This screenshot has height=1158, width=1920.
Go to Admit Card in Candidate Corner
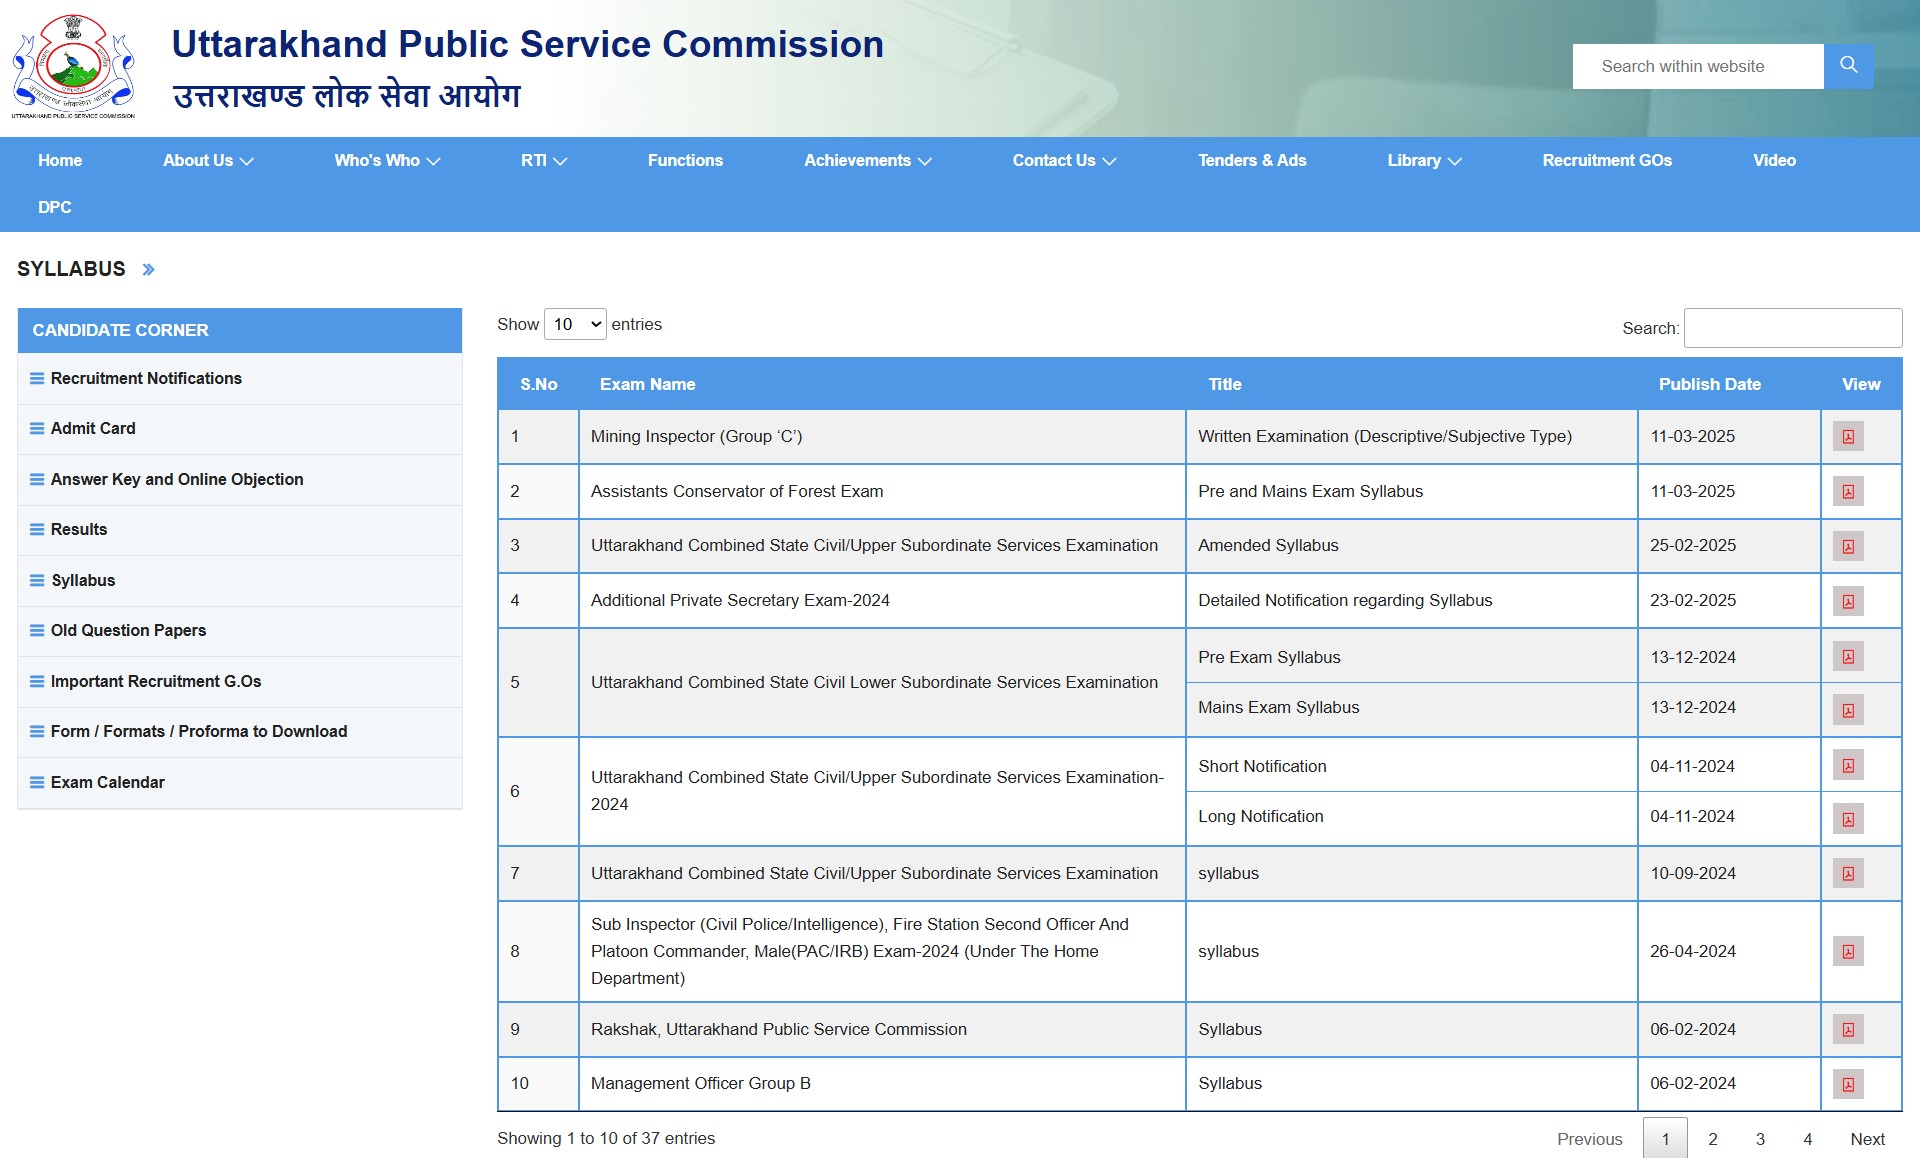[93, 428]
